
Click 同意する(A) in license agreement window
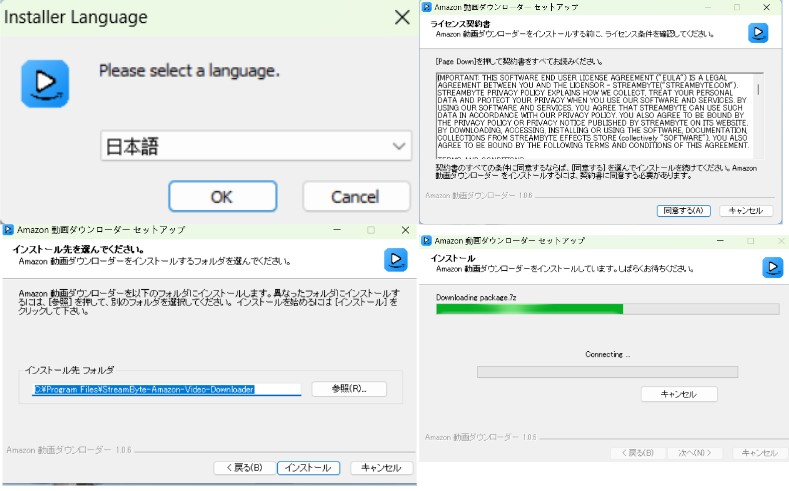pyautogui.click(x=683, y=211)
